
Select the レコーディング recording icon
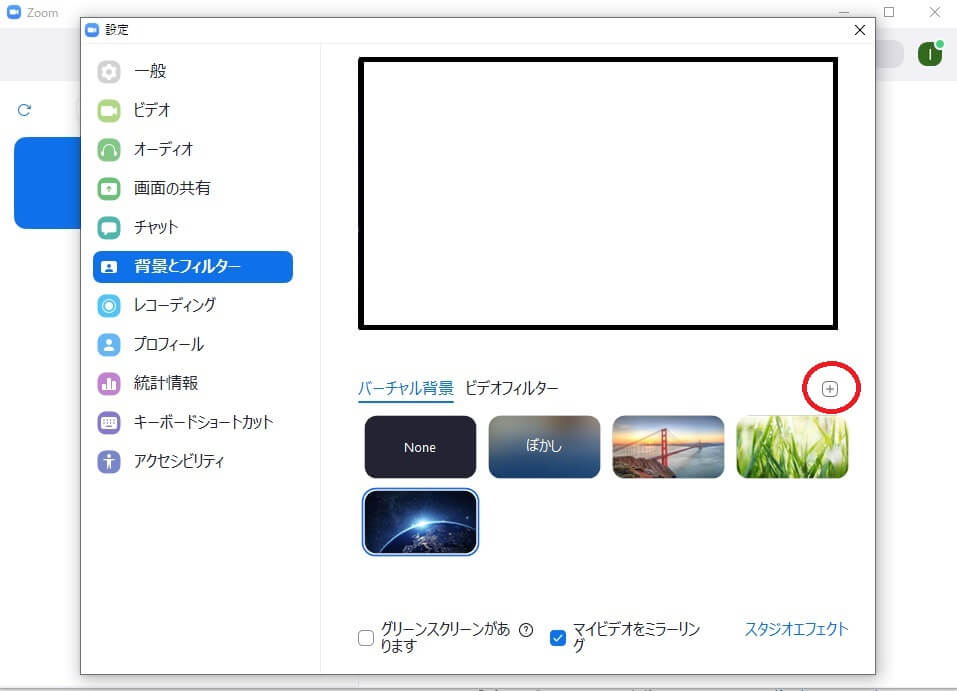click(109, 306)
